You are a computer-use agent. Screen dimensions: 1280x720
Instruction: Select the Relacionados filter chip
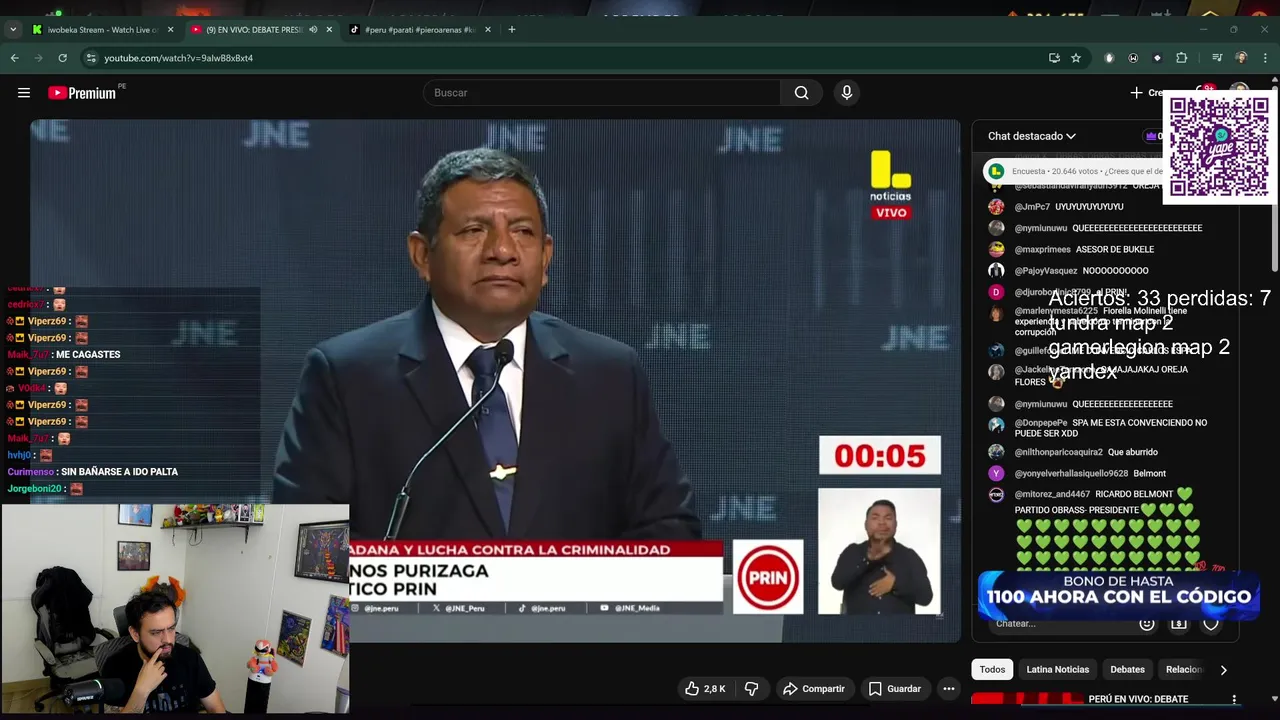1184,670
